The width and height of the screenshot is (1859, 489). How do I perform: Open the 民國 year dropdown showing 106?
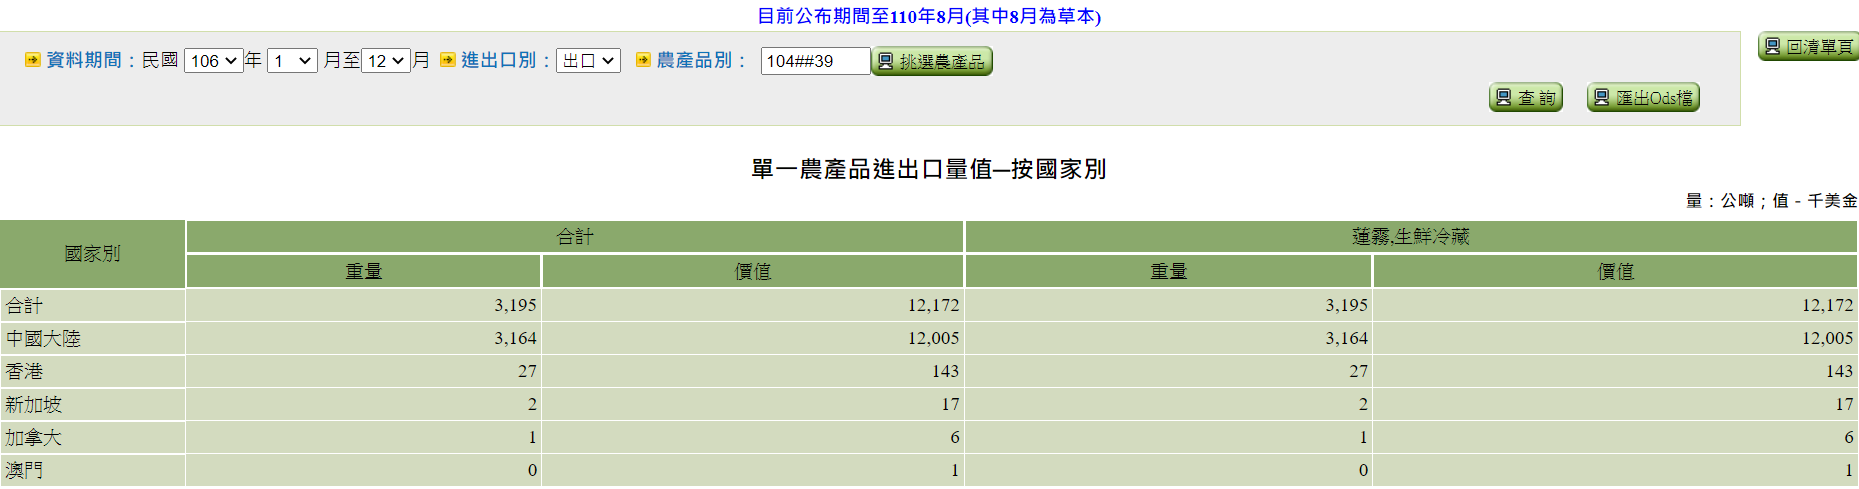coord(213,61)
